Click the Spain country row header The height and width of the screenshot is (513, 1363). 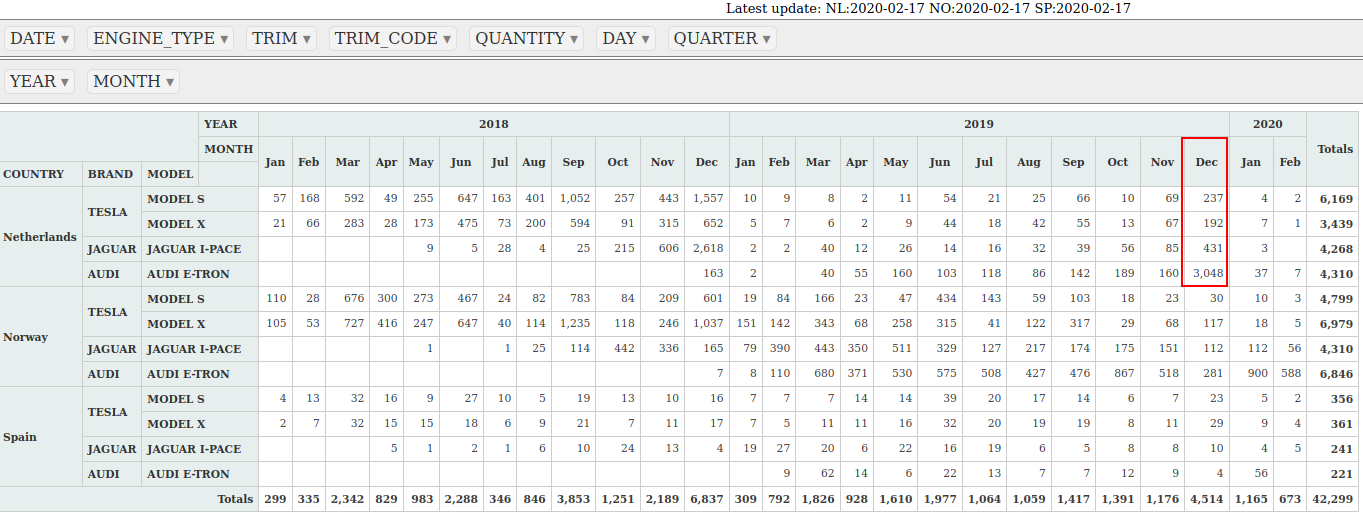coord(20,437)
